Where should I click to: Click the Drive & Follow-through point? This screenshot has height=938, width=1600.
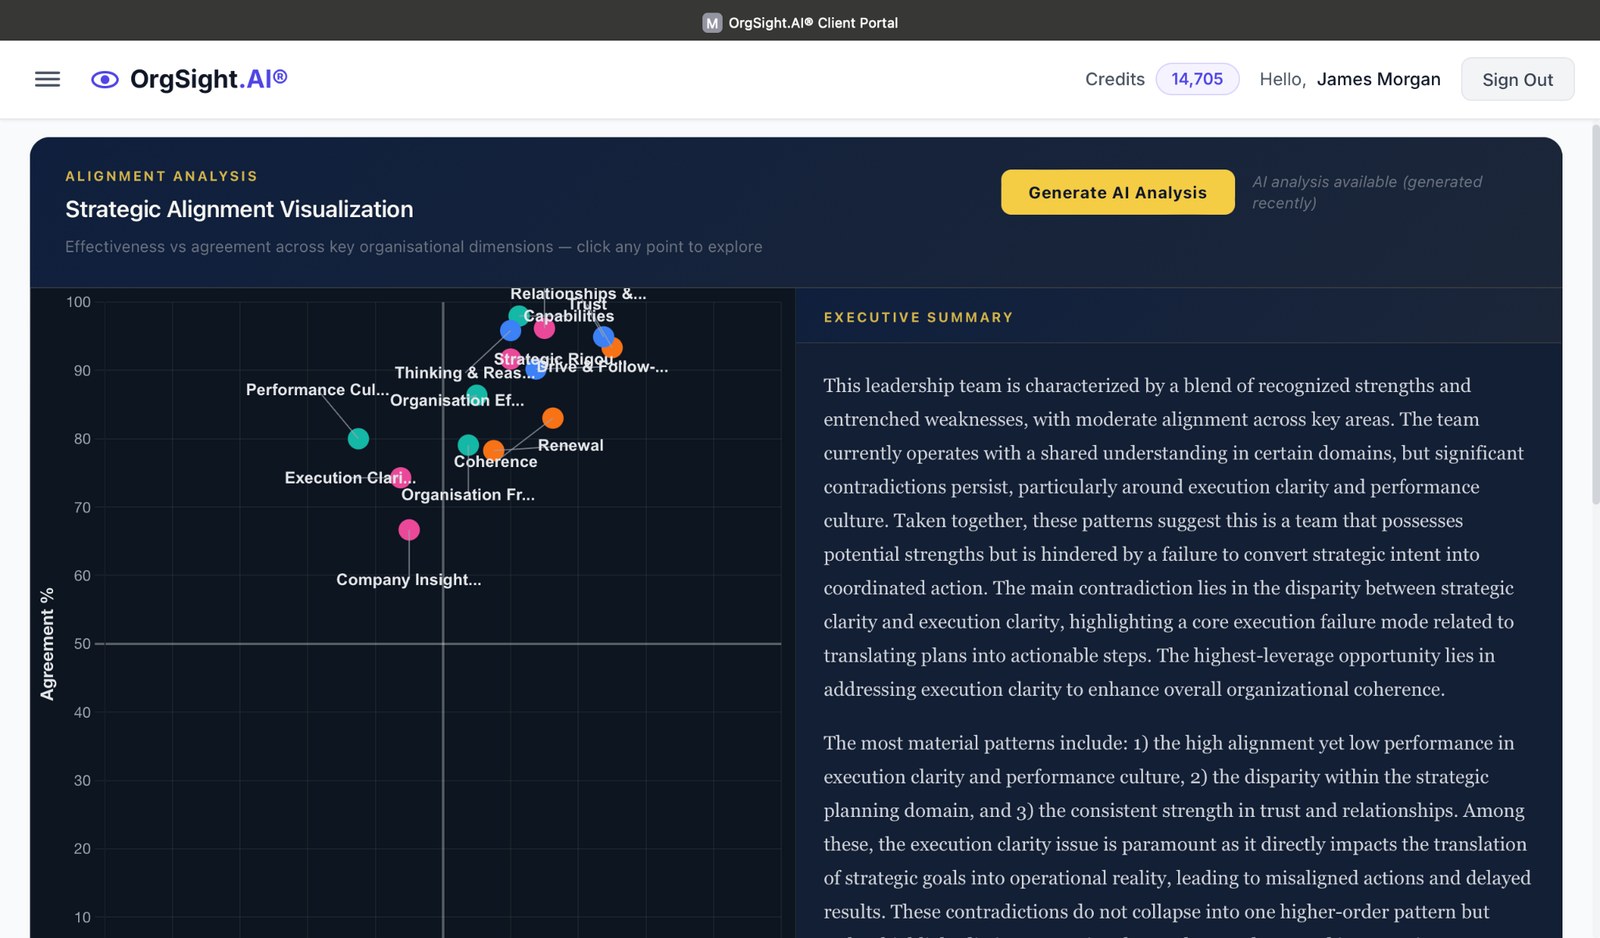coord(534,372)
